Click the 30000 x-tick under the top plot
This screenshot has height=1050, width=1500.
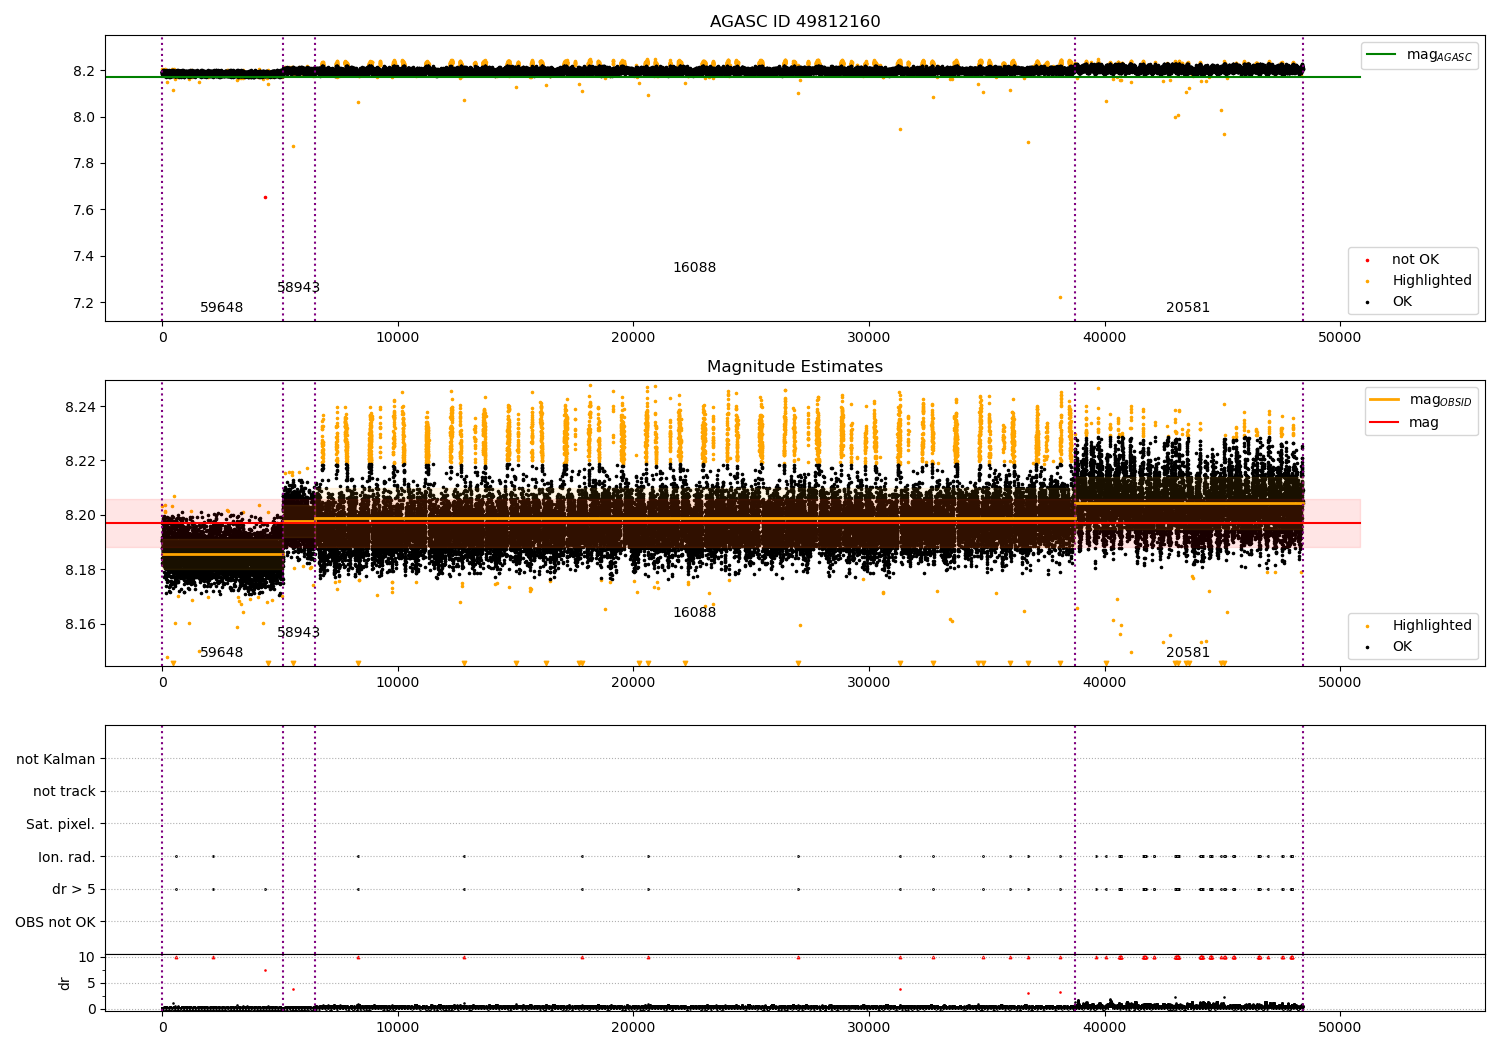pyautogui.click(x=869, y=338)
